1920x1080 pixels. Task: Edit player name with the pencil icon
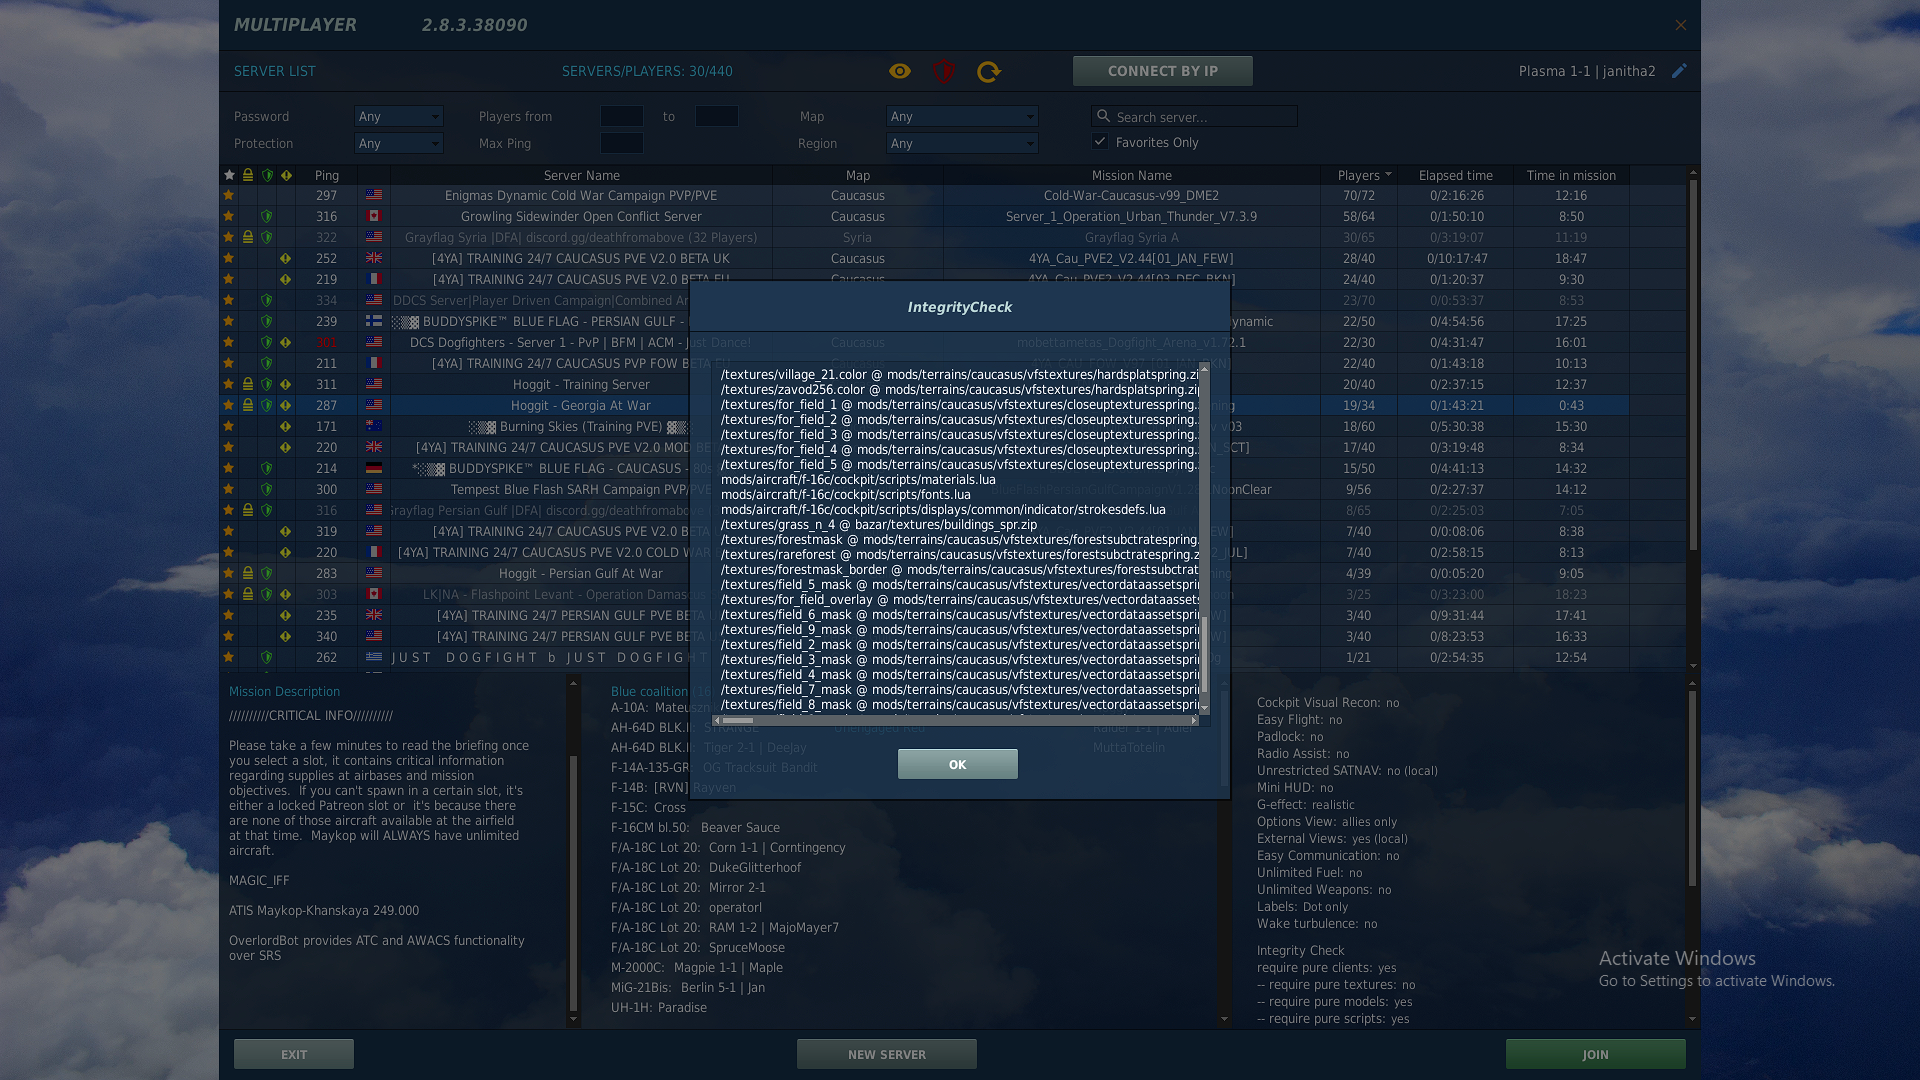point(1679,70)
